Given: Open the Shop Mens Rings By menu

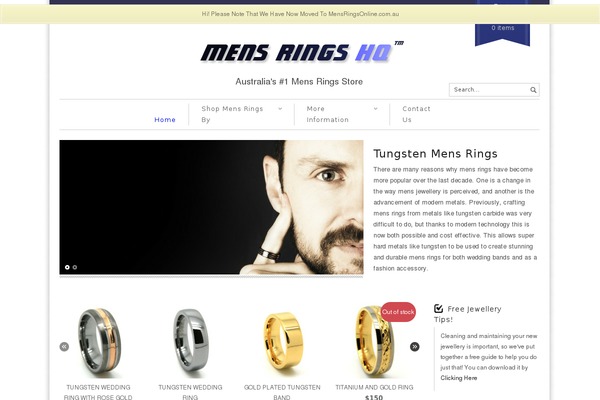Looking at the screenshot, I should pos(232,114).
